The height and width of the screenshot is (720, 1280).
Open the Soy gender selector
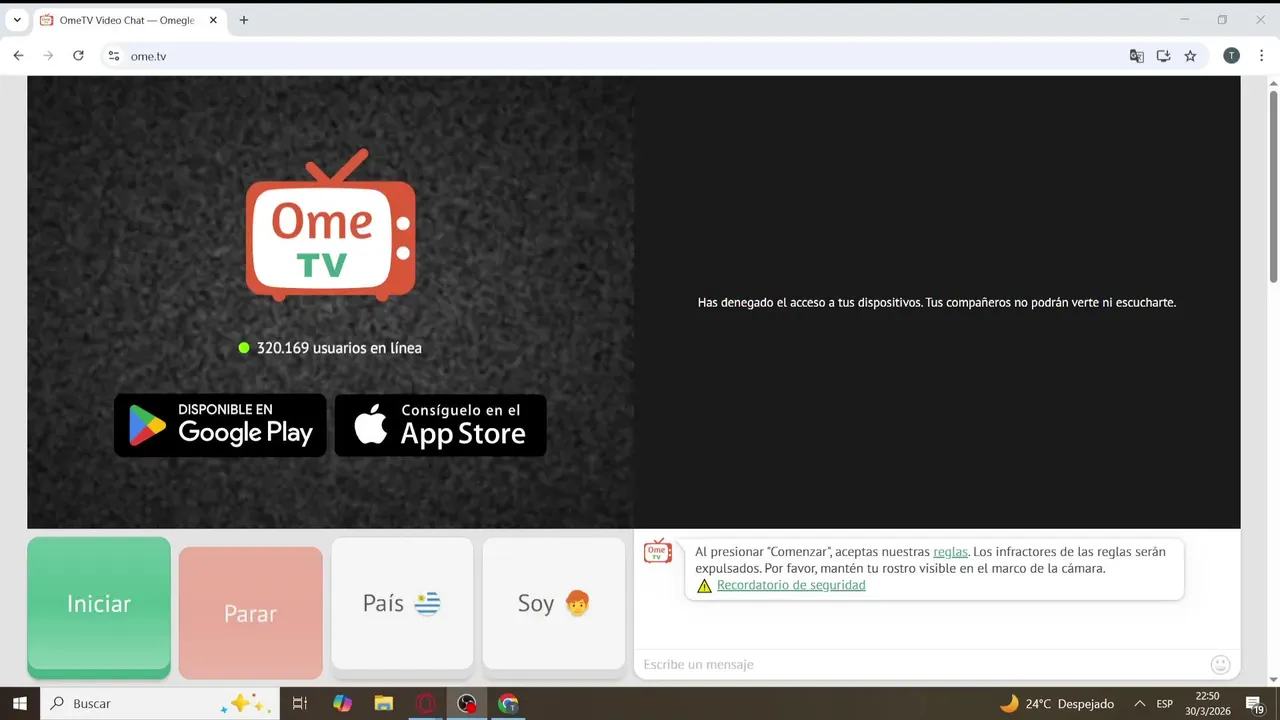[554, 603]
